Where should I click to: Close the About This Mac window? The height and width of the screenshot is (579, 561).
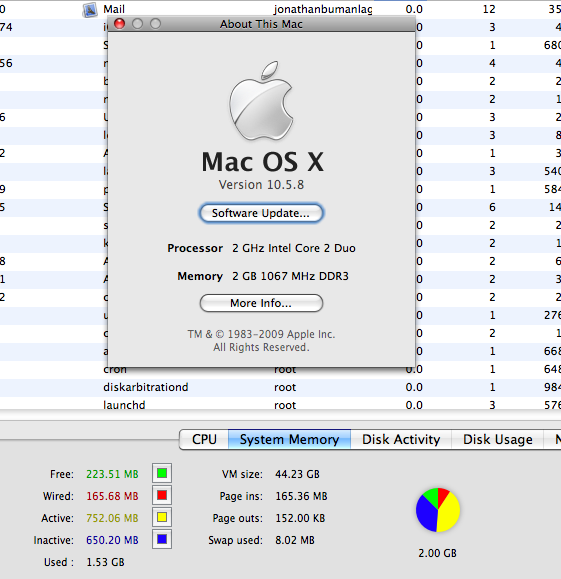point(119,24)
